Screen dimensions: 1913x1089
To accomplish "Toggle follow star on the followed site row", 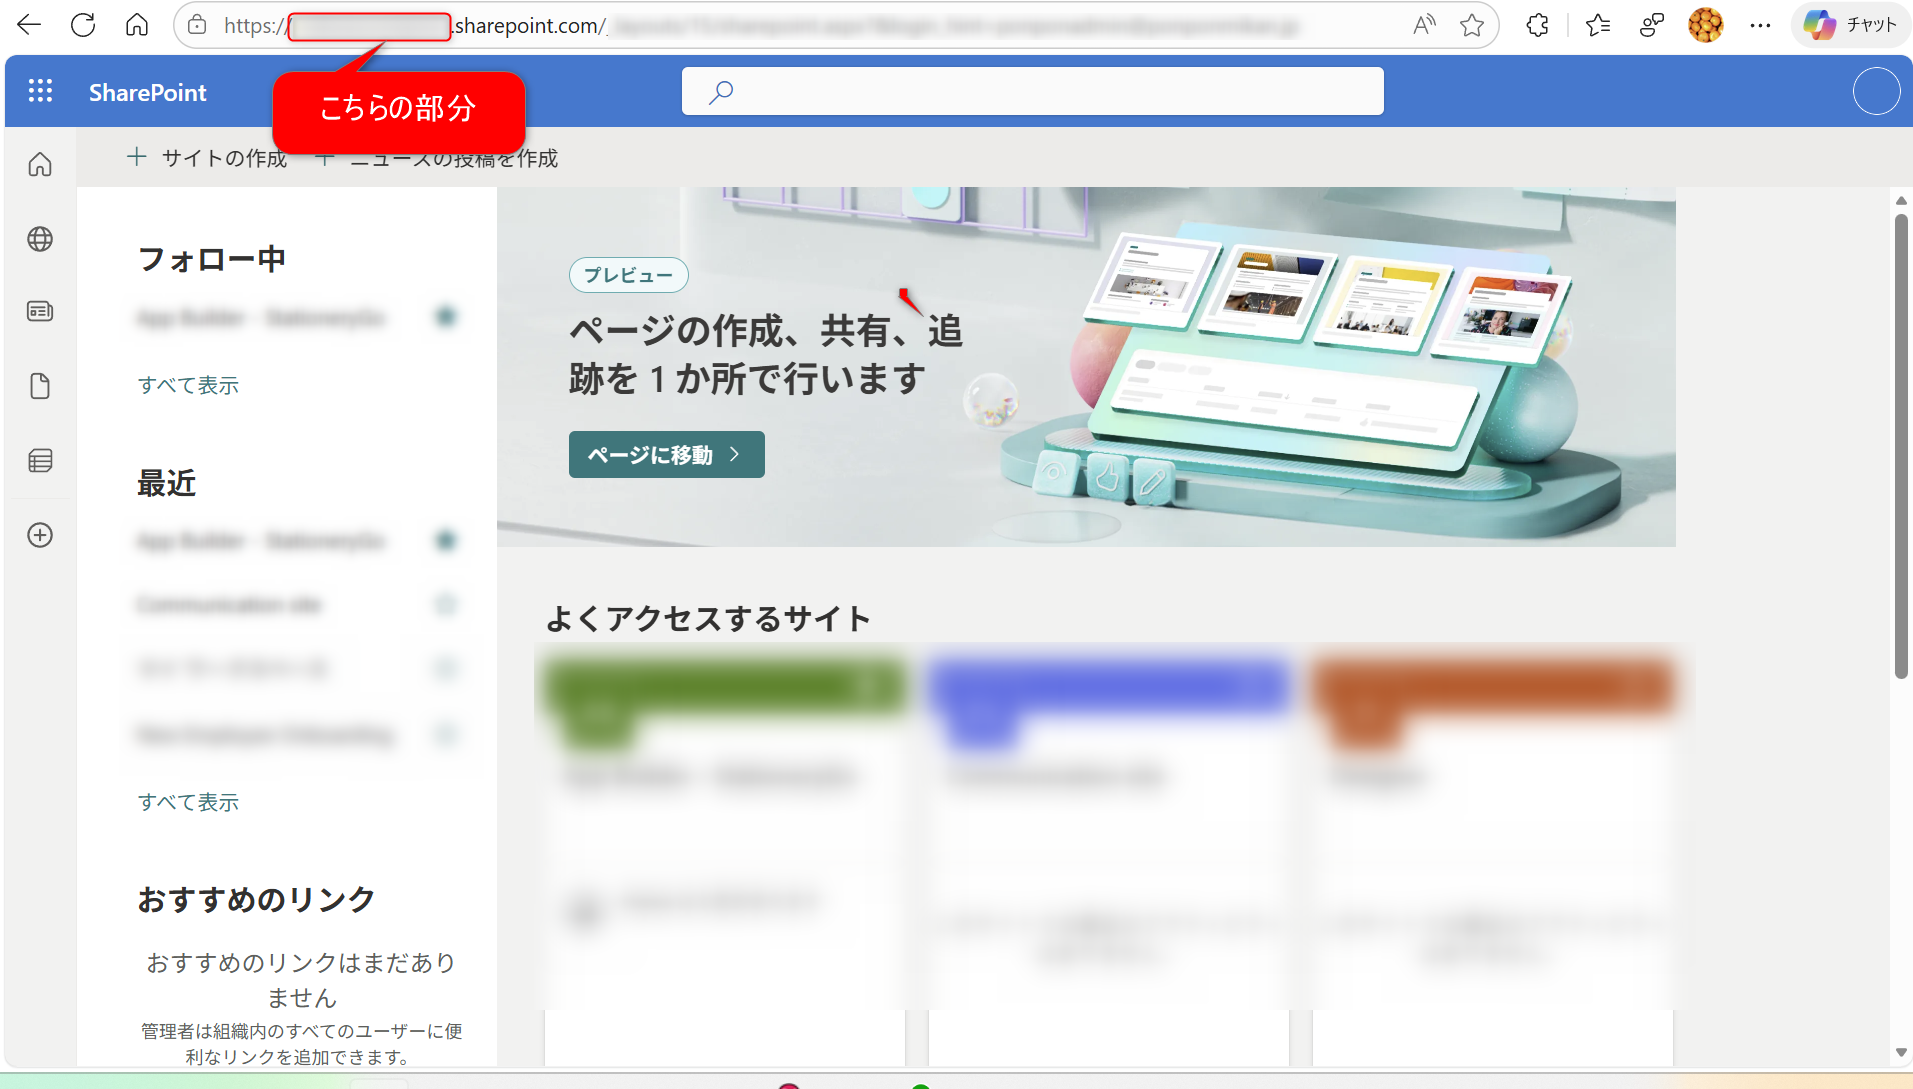I will tap(446, 317).
